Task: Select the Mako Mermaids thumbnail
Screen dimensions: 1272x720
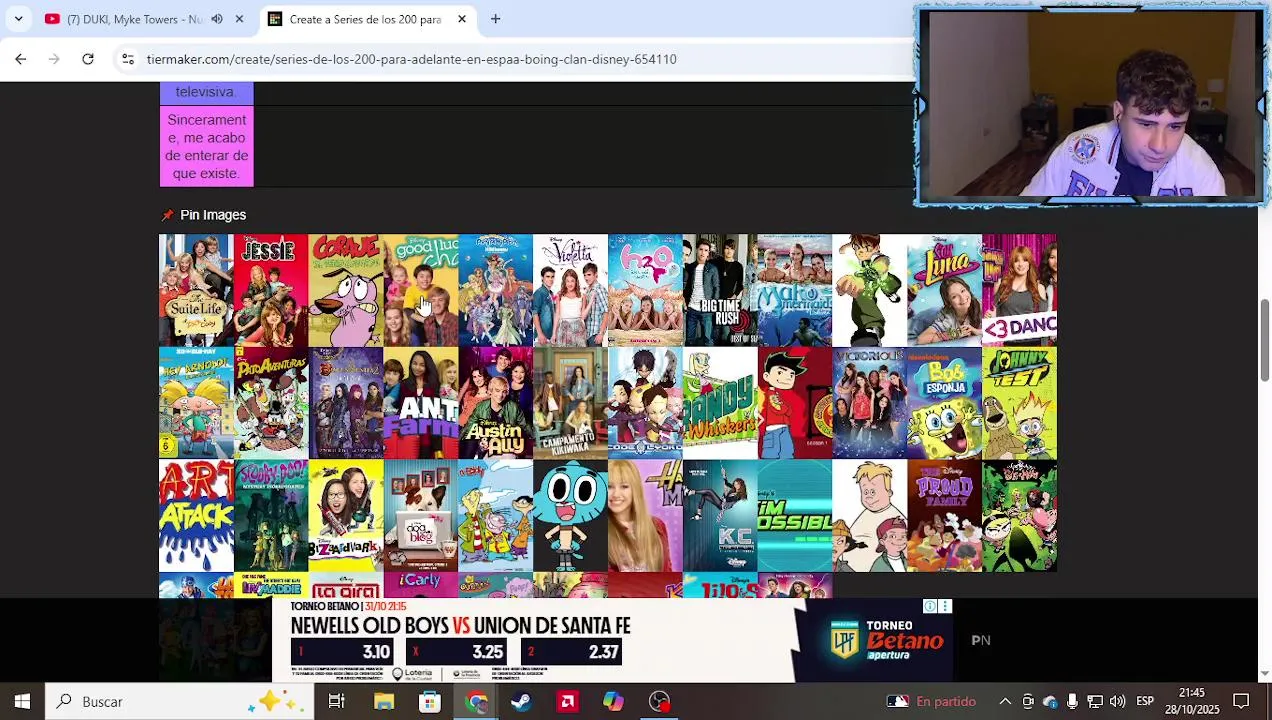Action: [795, 290]
